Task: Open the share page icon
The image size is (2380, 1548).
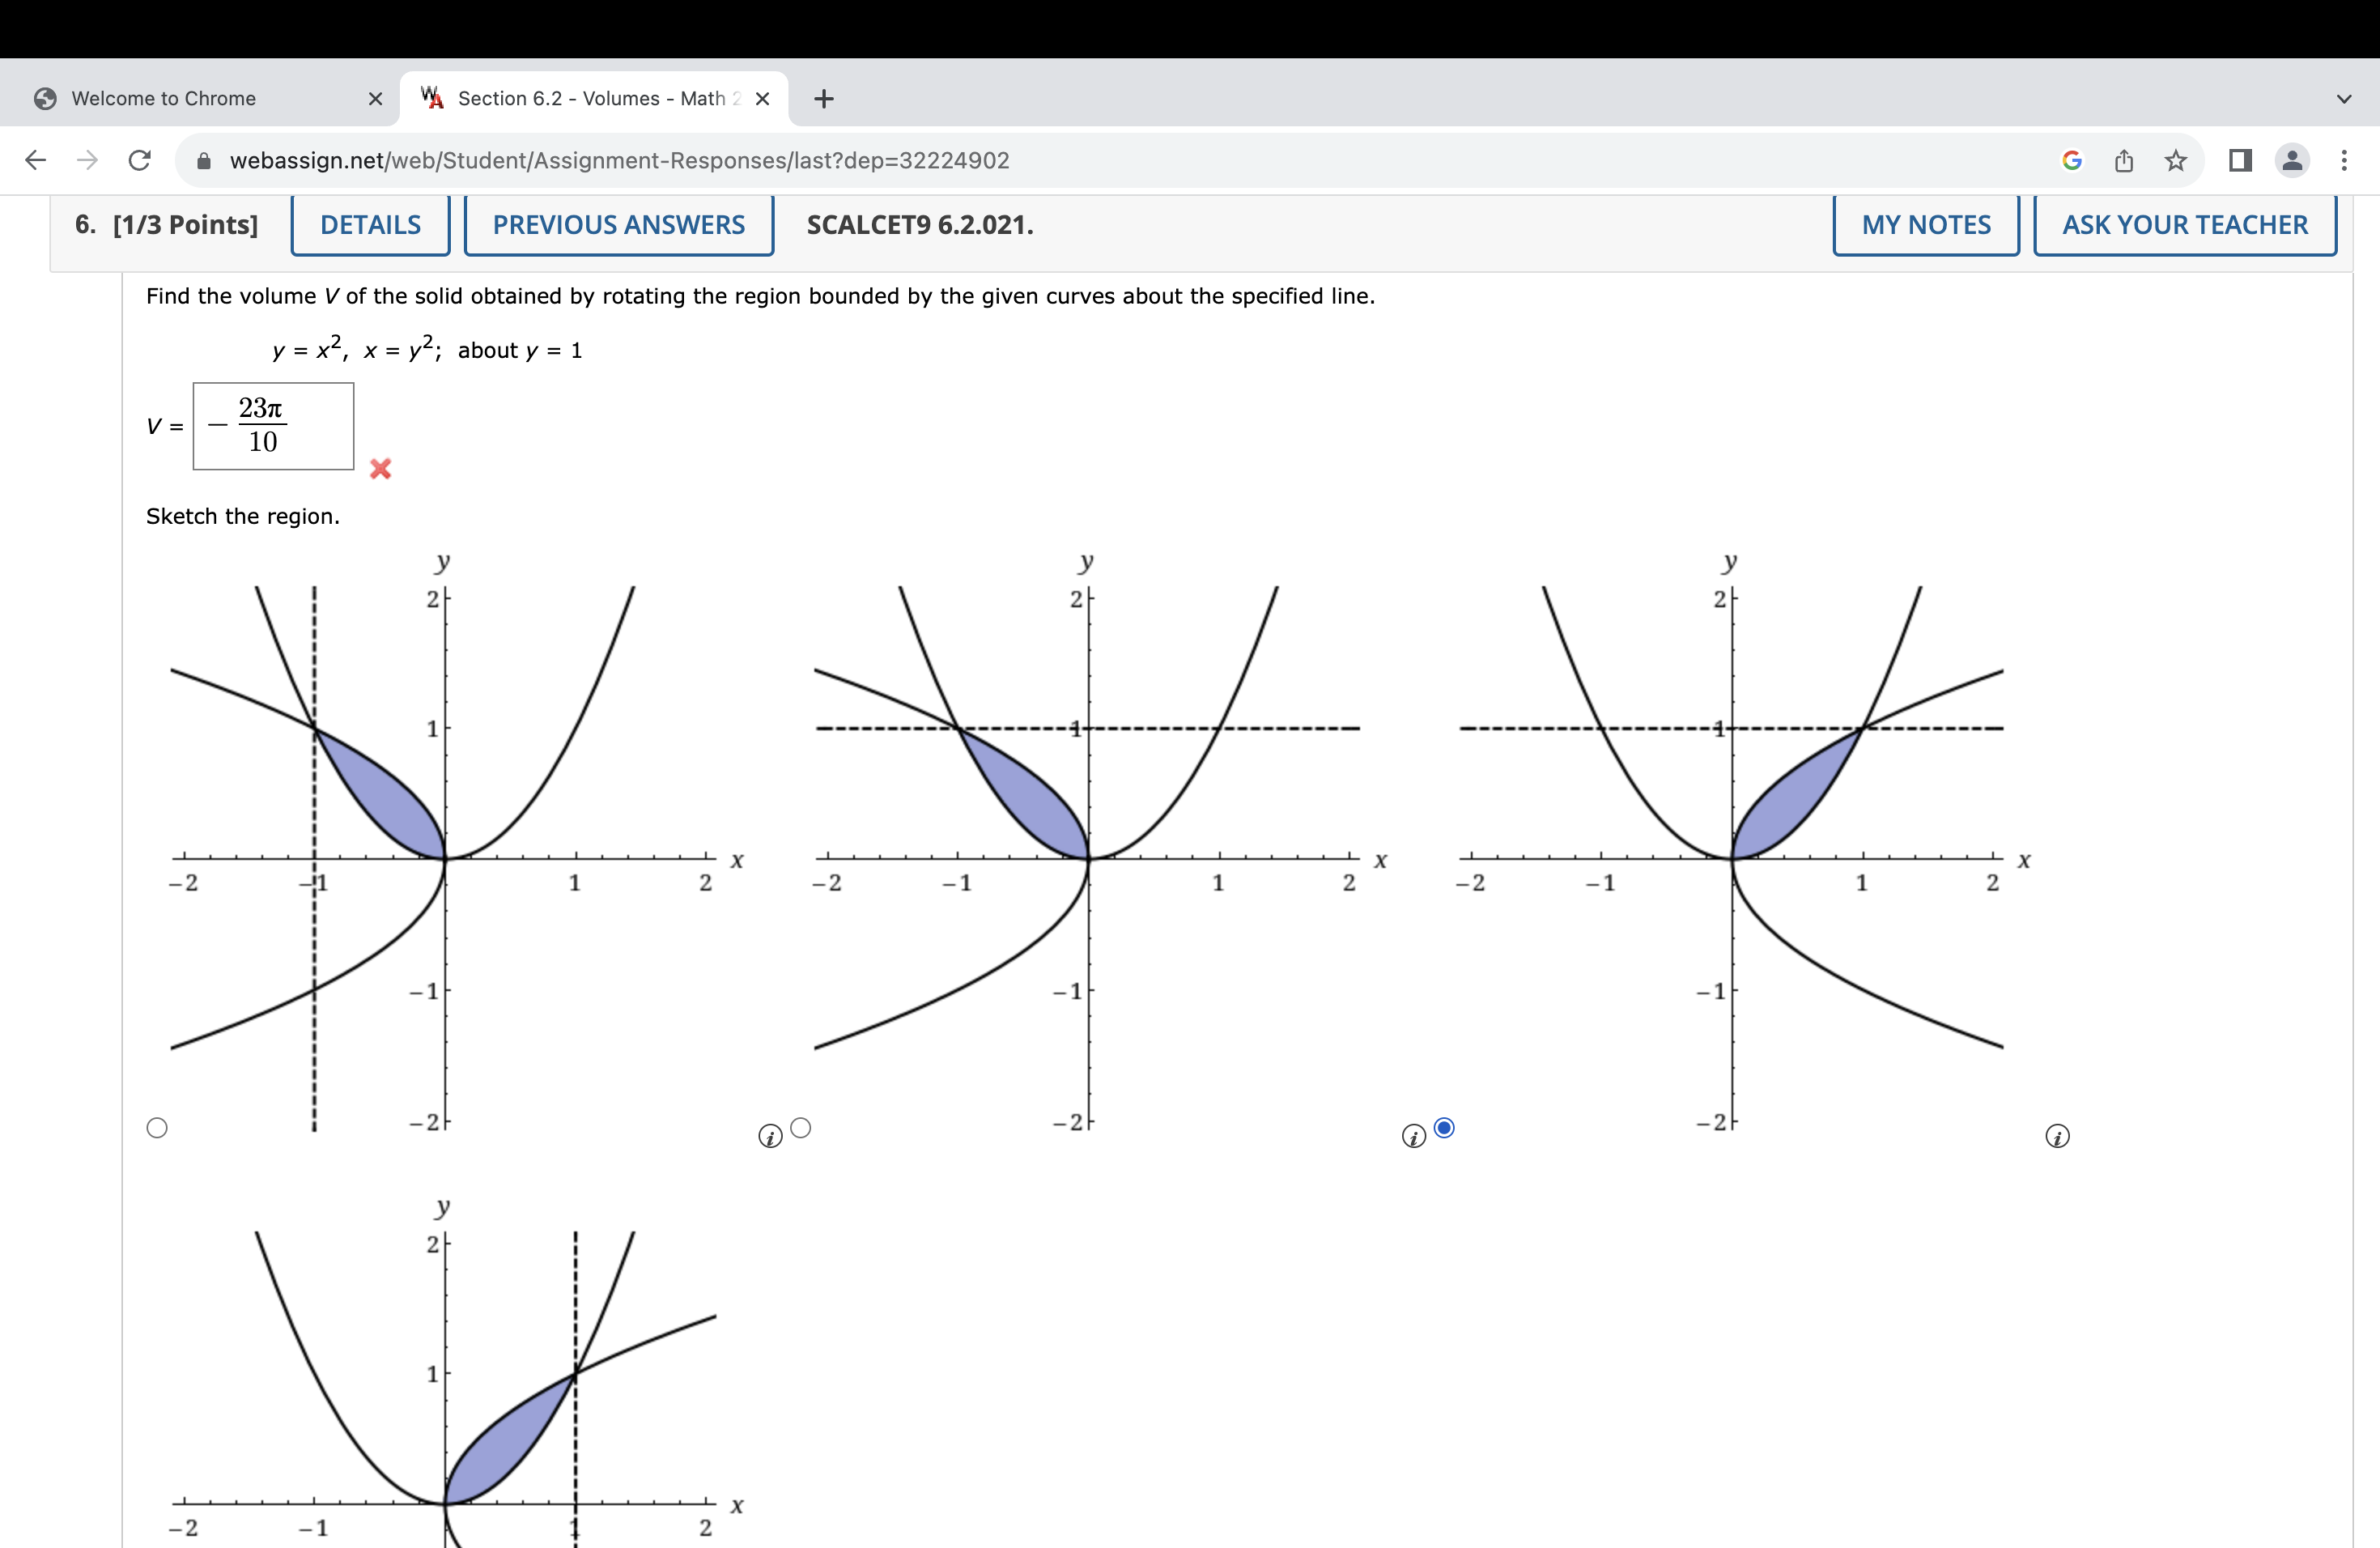Action: coord(2124,160)
